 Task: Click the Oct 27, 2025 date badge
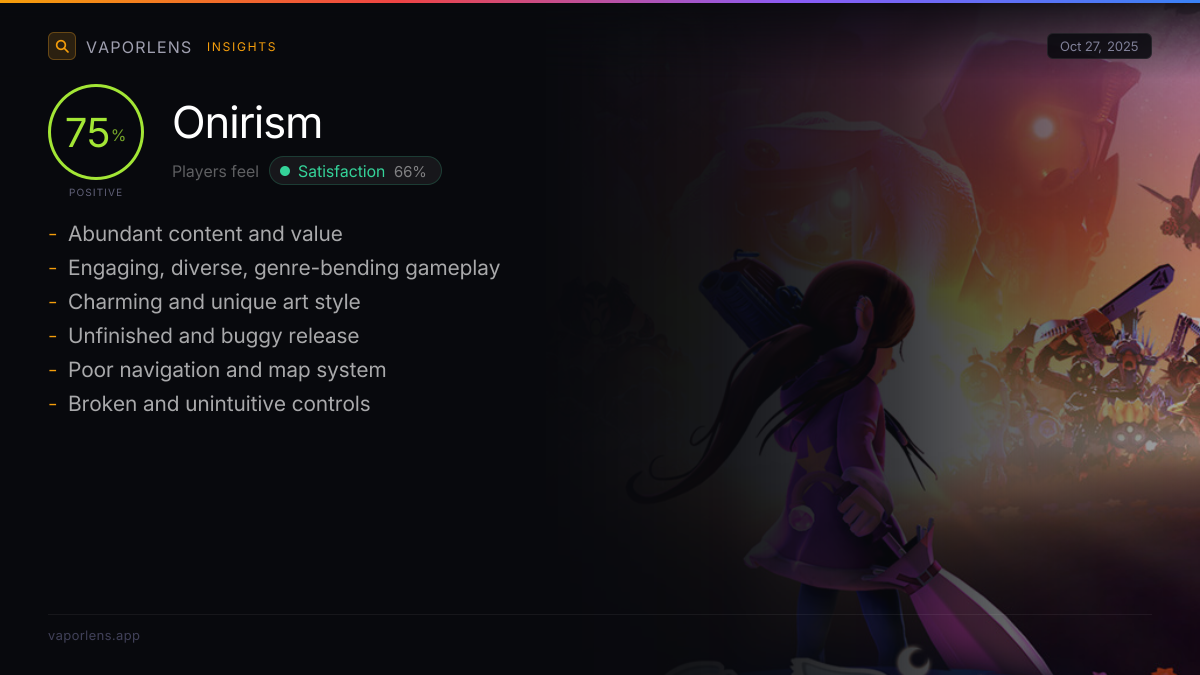pos(1099,46)
